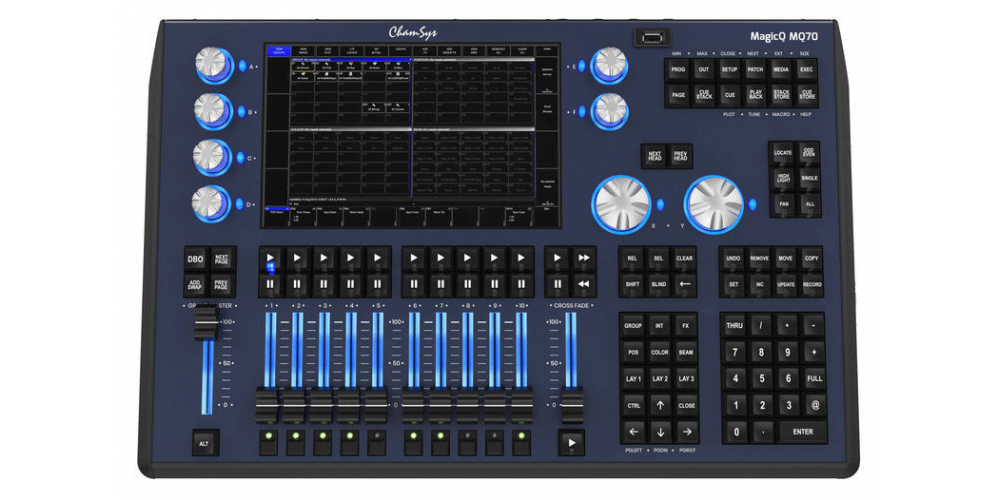This screenshot has width=1000, height=500.
Task: Hit the GO play button above fader 1
Action: [x=270, y=259]
